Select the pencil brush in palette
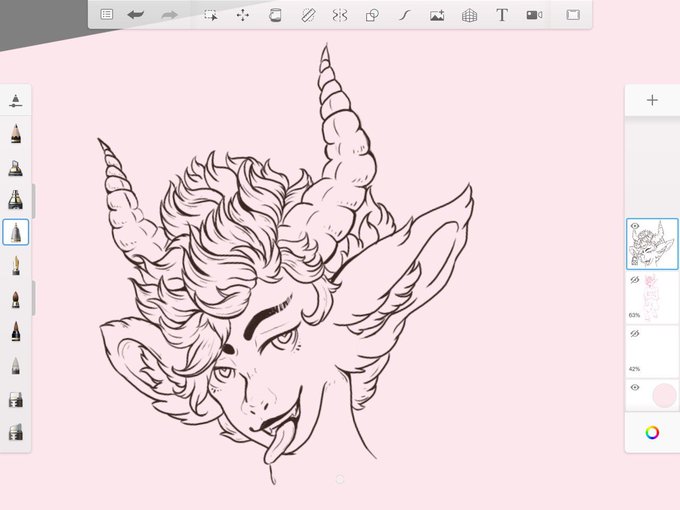680x510 pixels. point(16,133)
